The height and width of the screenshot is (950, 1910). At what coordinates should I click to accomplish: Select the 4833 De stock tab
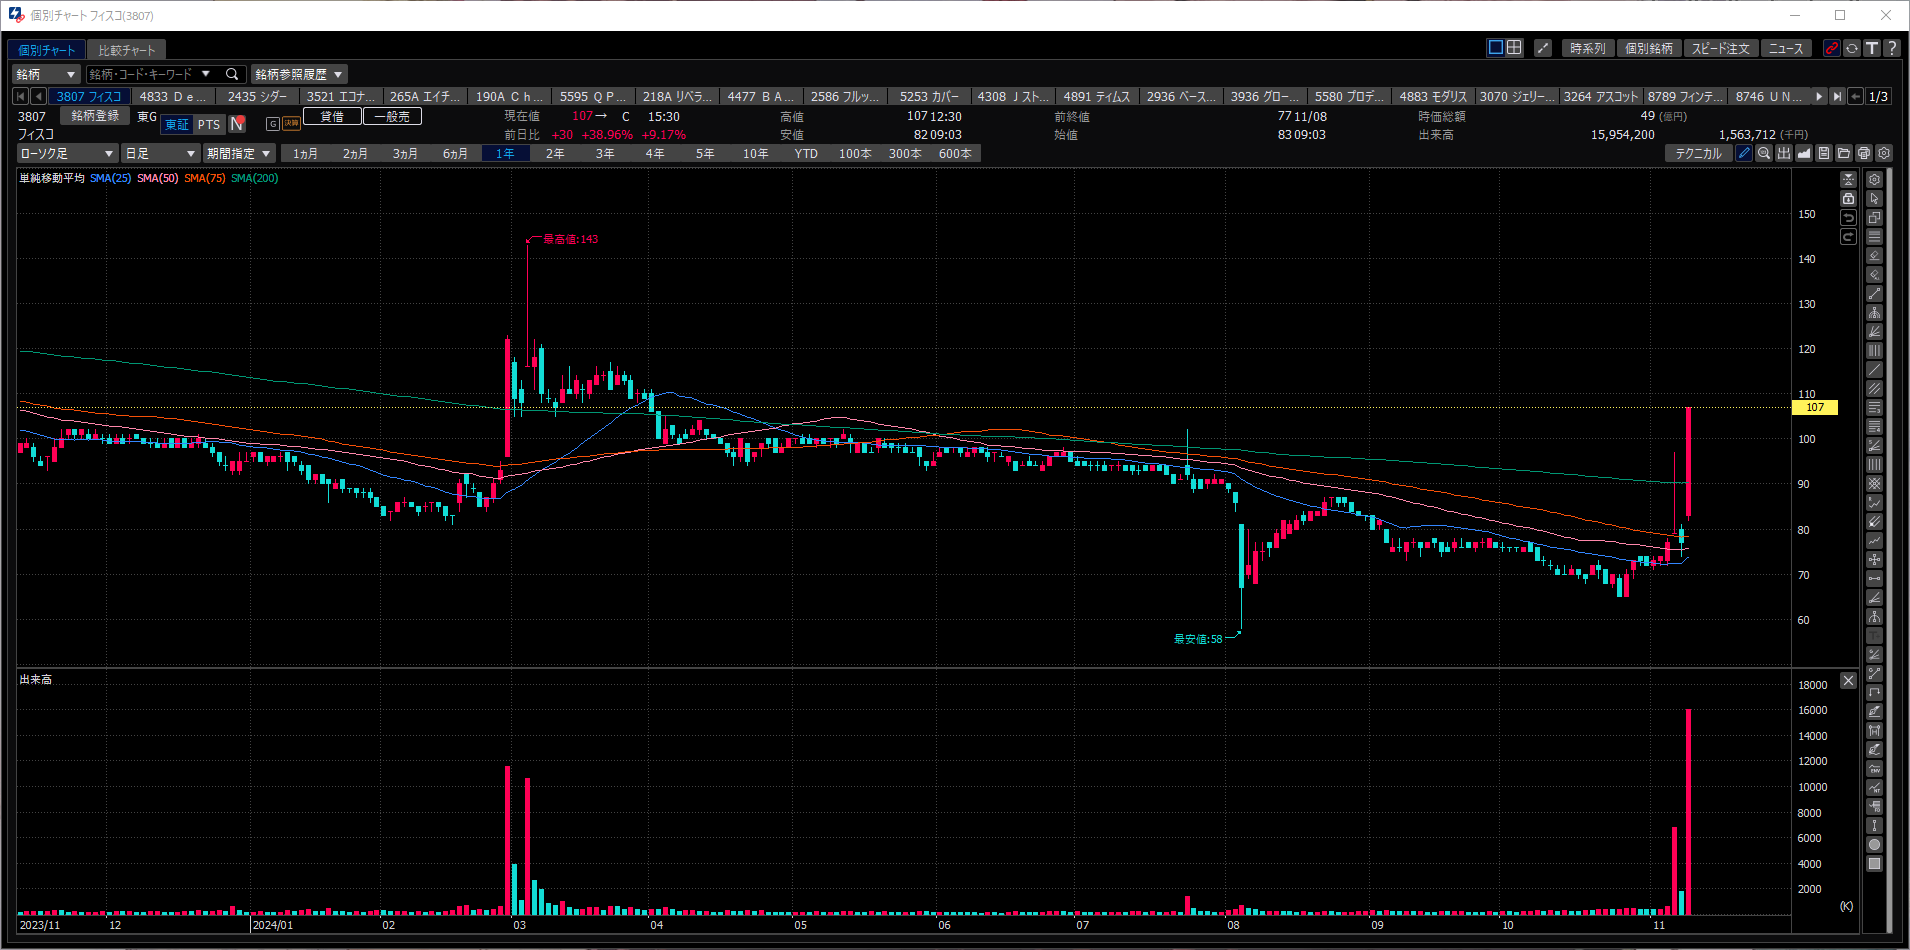tap(173, 96)
